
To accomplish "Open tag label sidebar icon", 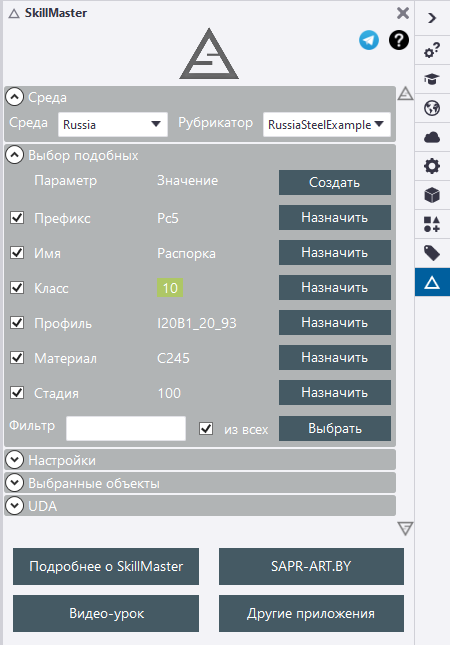I will (x=432, y=253).
